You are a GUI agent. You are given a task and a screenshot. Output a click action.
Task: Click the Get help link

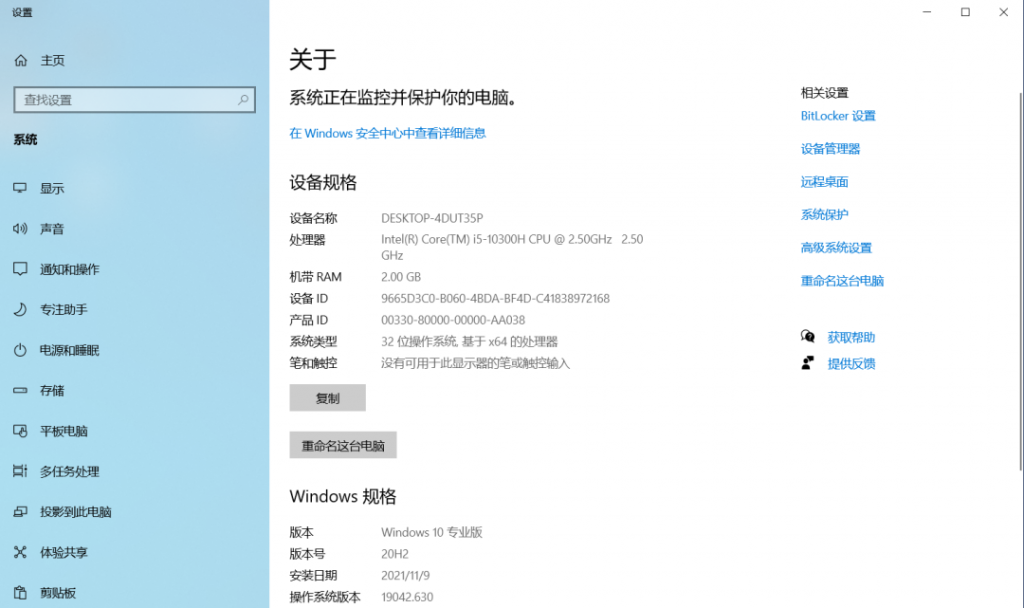(851, 338)
